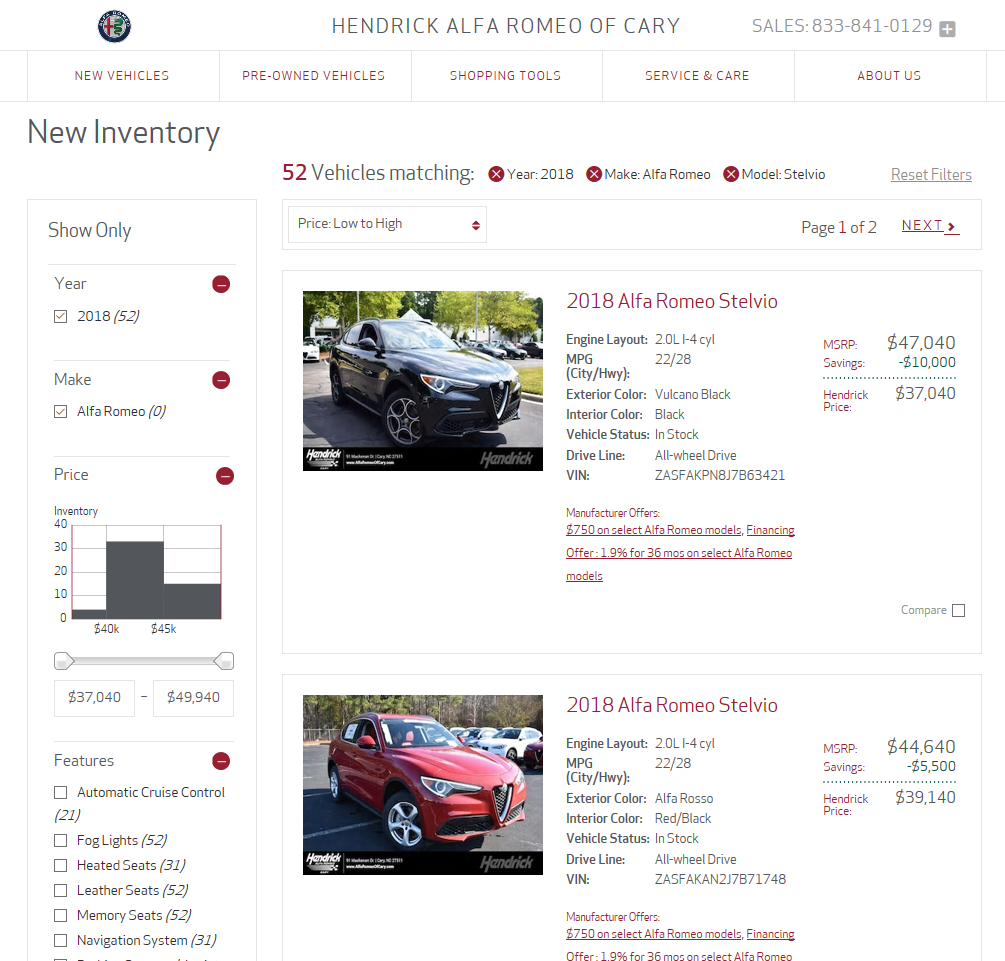Click the sales number 833-841-0129

[x=872, y=26]
